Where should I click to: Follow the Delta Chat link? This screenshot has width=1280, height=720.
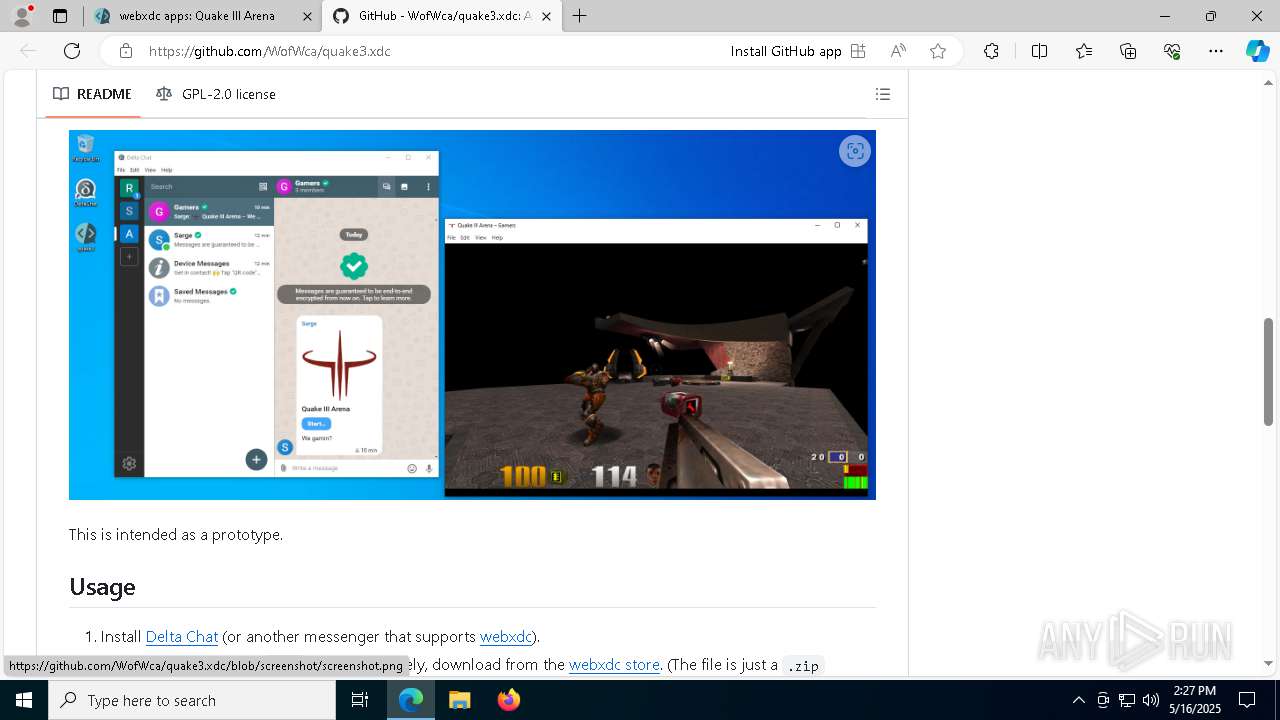click(182, 636)
